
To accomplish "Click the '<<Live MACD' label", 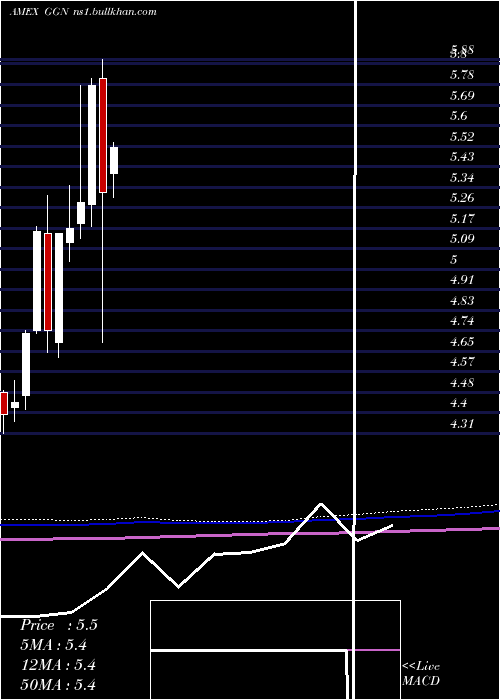I will pos(421,673).
